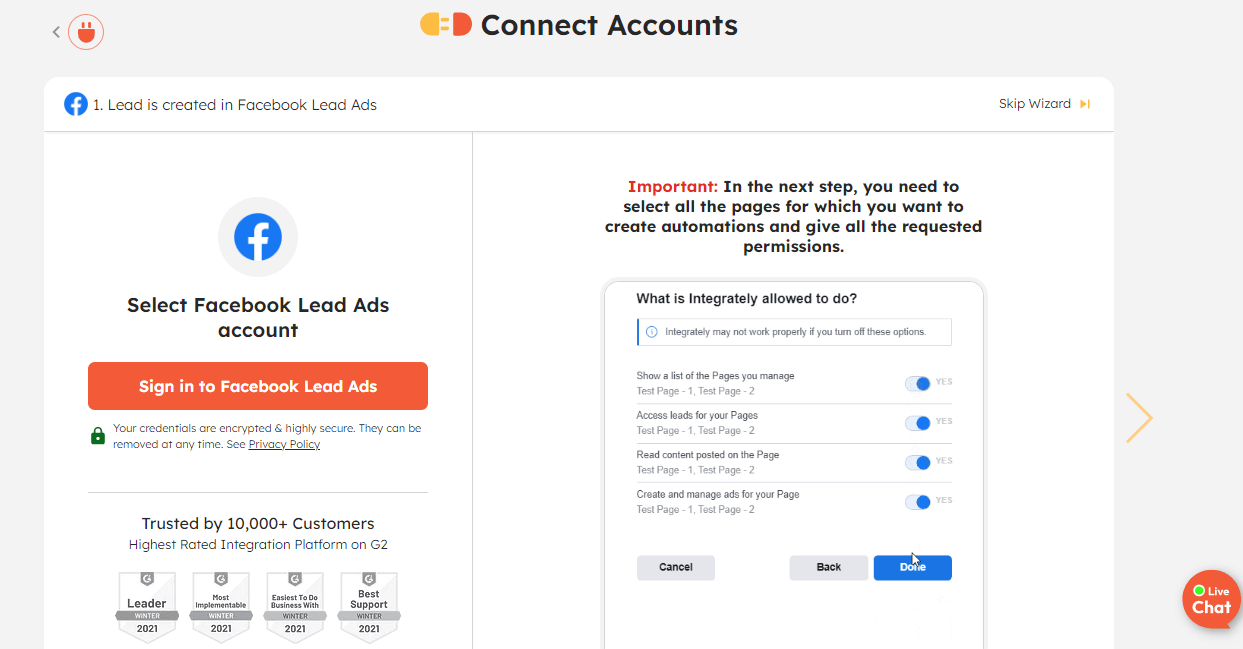1243x649 pixels.
Task: Click the back arrow at the top left
Action: (x=56, y=31)
